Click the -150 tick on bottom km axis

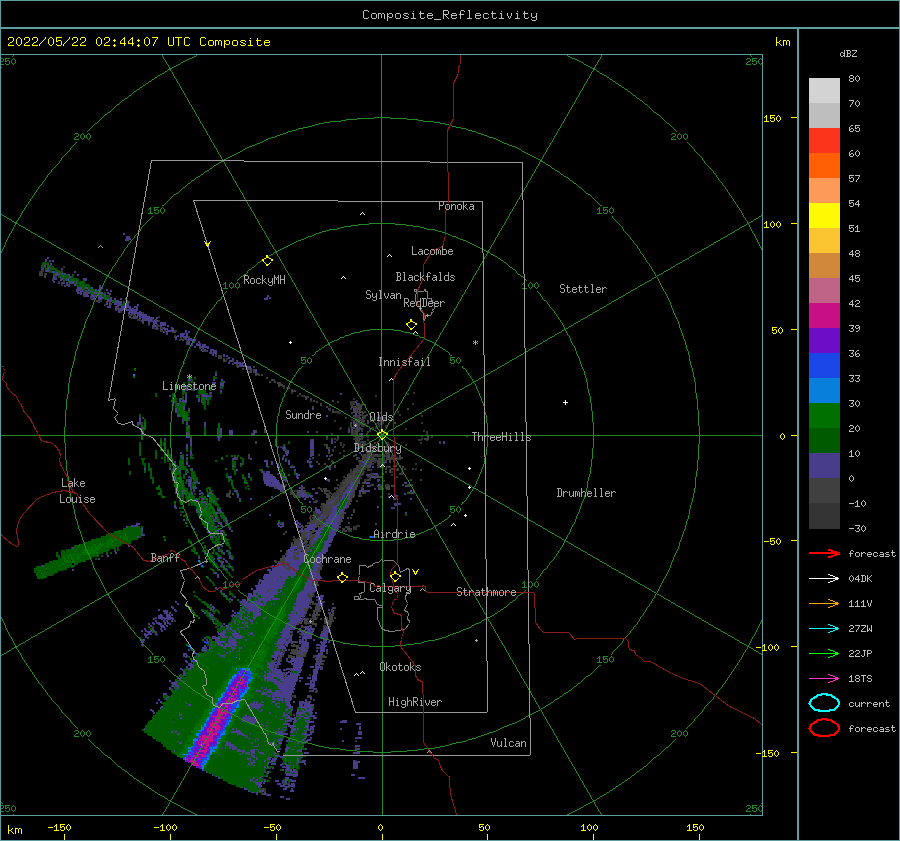click(x=60, y=827)
